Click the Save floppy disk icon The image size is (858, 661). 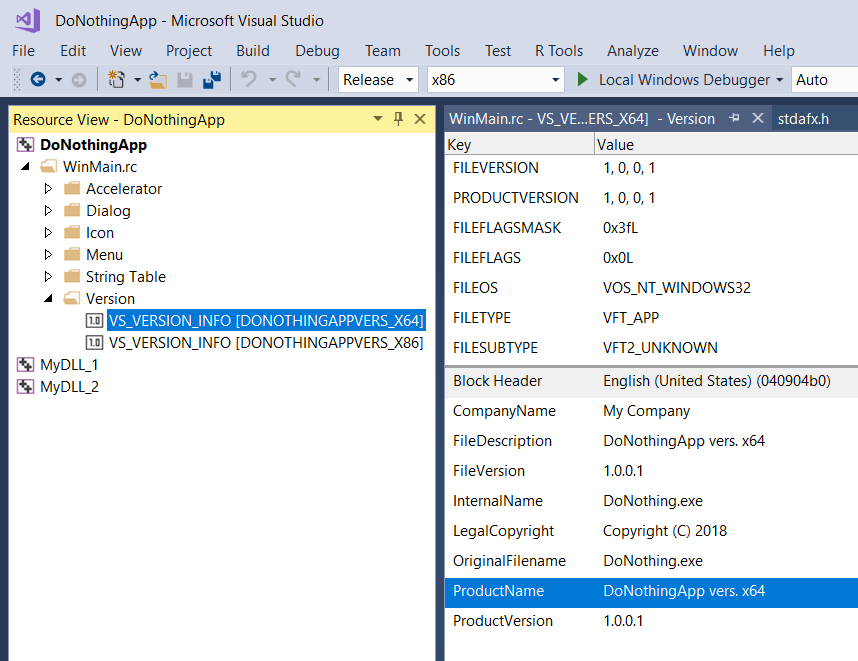point(185,80)
